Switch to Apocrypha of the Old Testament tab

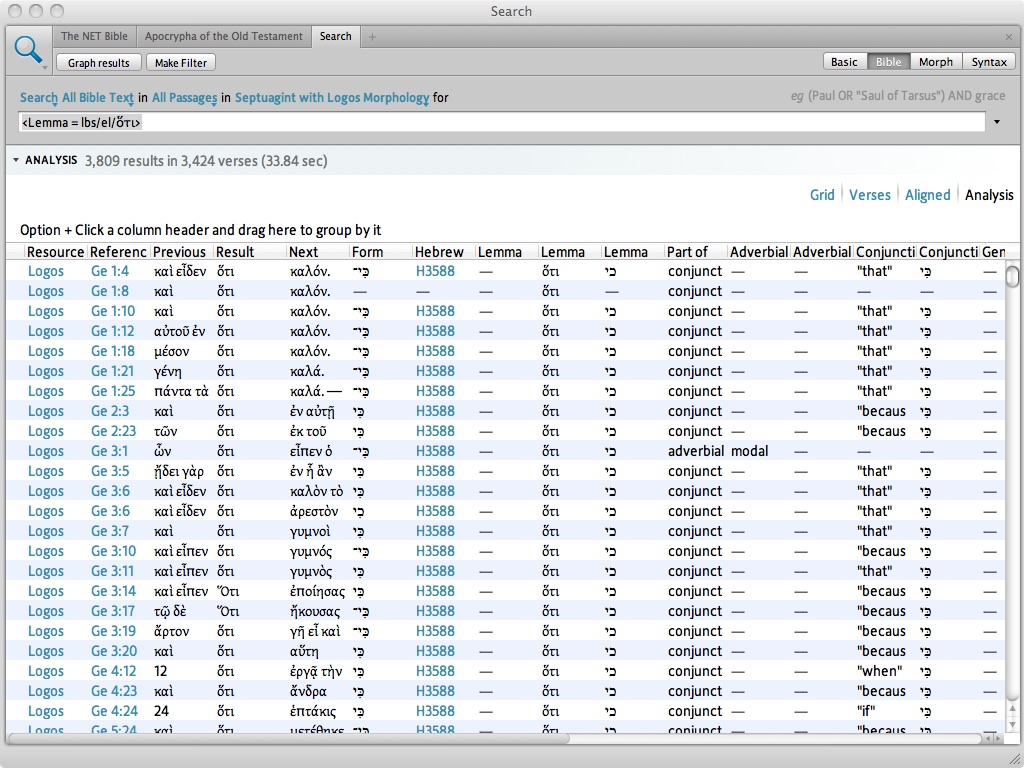pos(223,36)
